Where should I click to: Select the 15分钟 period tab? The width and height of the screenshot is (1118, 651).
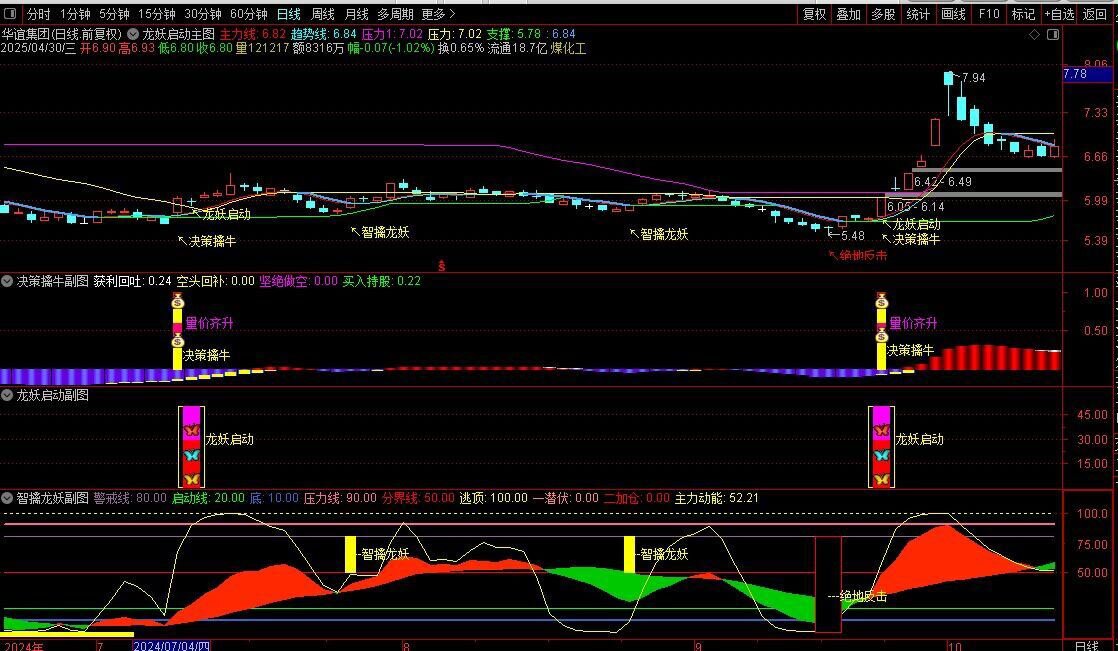(157, 14)
